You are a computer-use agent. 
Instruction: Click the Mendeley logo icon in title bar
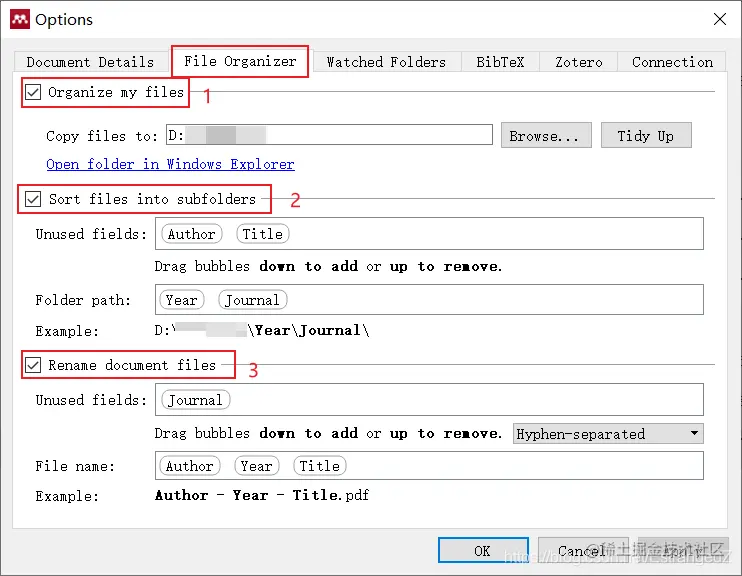(x=20, y=19)
